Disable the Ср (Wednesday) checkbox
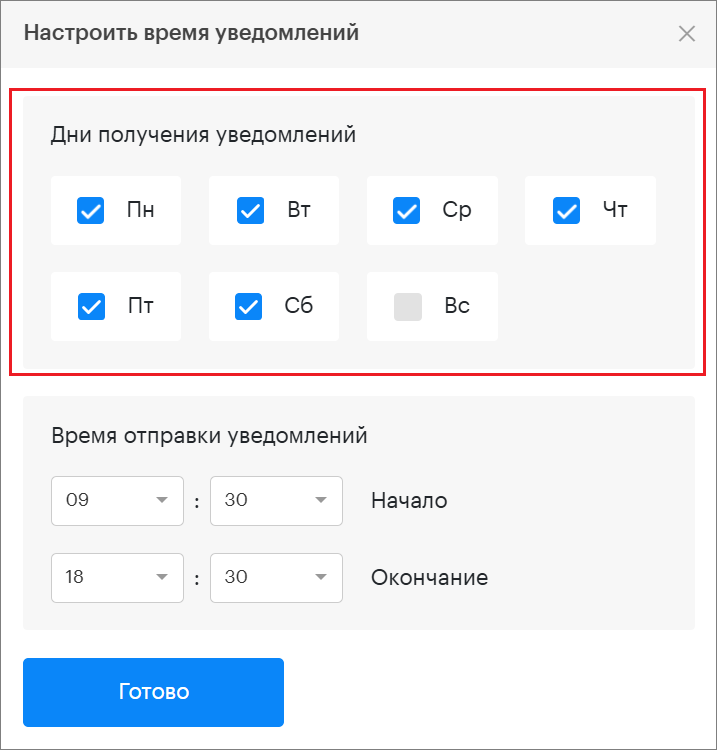Image resolution: width=717 pixels, height=751 pixels. coord(407,210)
